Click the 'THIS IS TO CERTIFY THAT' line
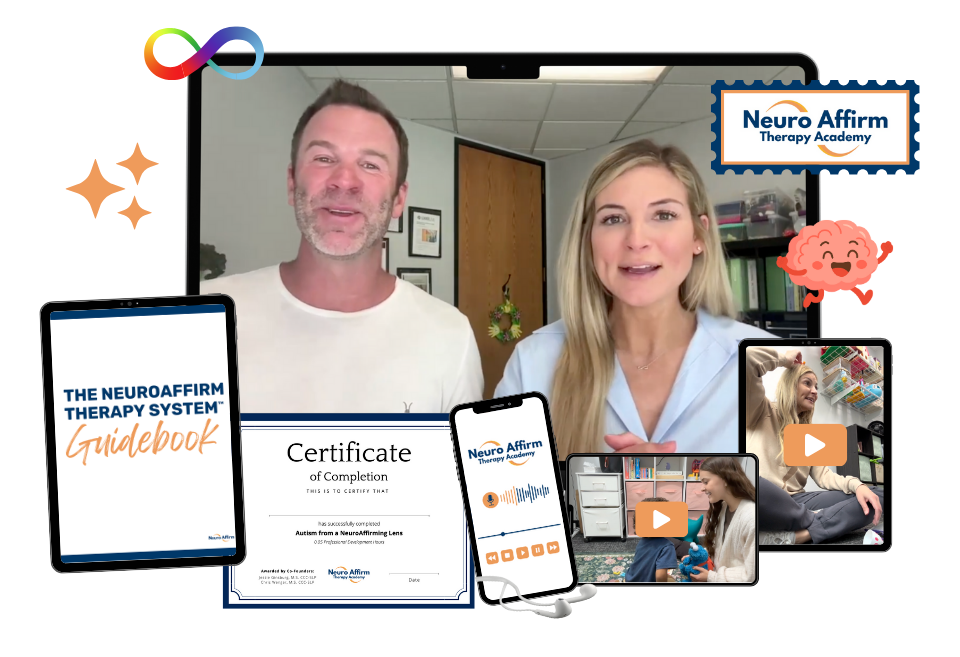The width and height of the screenshot is (960, 657). click(x=348, y=491)
